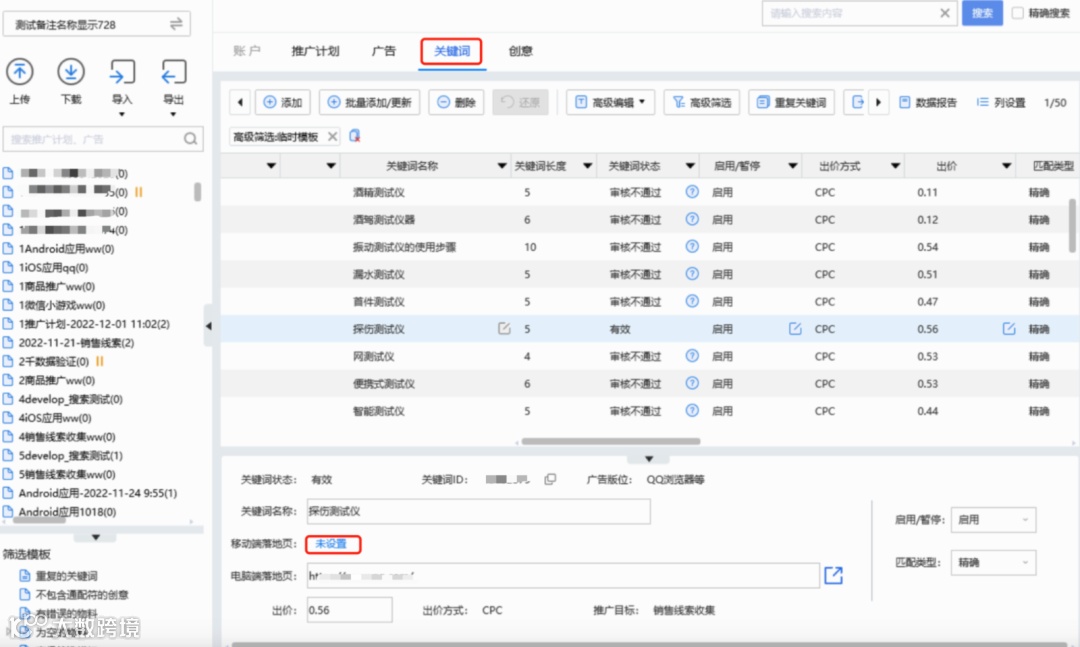Image resolution: width=1080 pixels, height=647 pixels.
Task: Switch to the 关键词 tab
Action: 452,51
